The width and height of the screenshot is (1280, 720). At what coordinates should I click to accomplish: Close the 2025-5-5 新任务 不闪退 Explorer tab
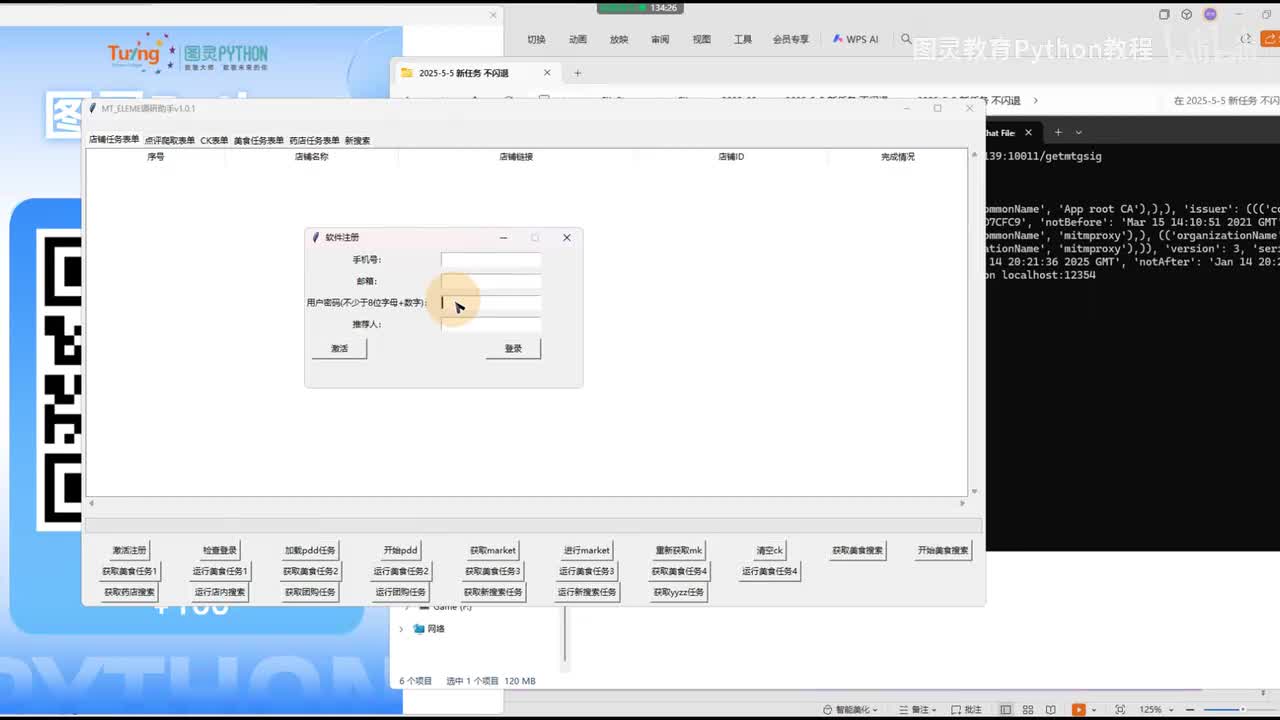pos(547,73)
